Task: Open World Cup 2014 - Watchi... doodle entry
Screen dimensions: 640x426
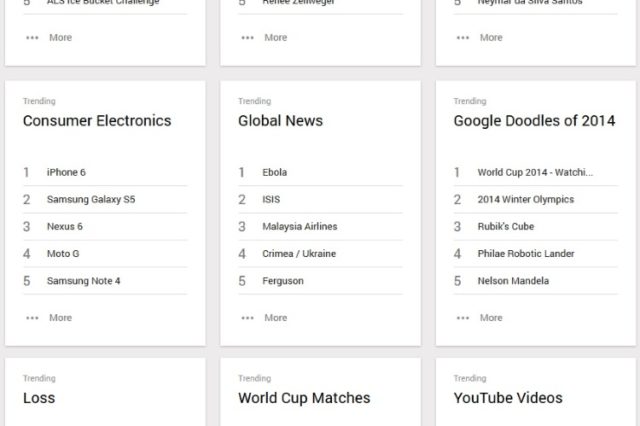Action: 535,172
